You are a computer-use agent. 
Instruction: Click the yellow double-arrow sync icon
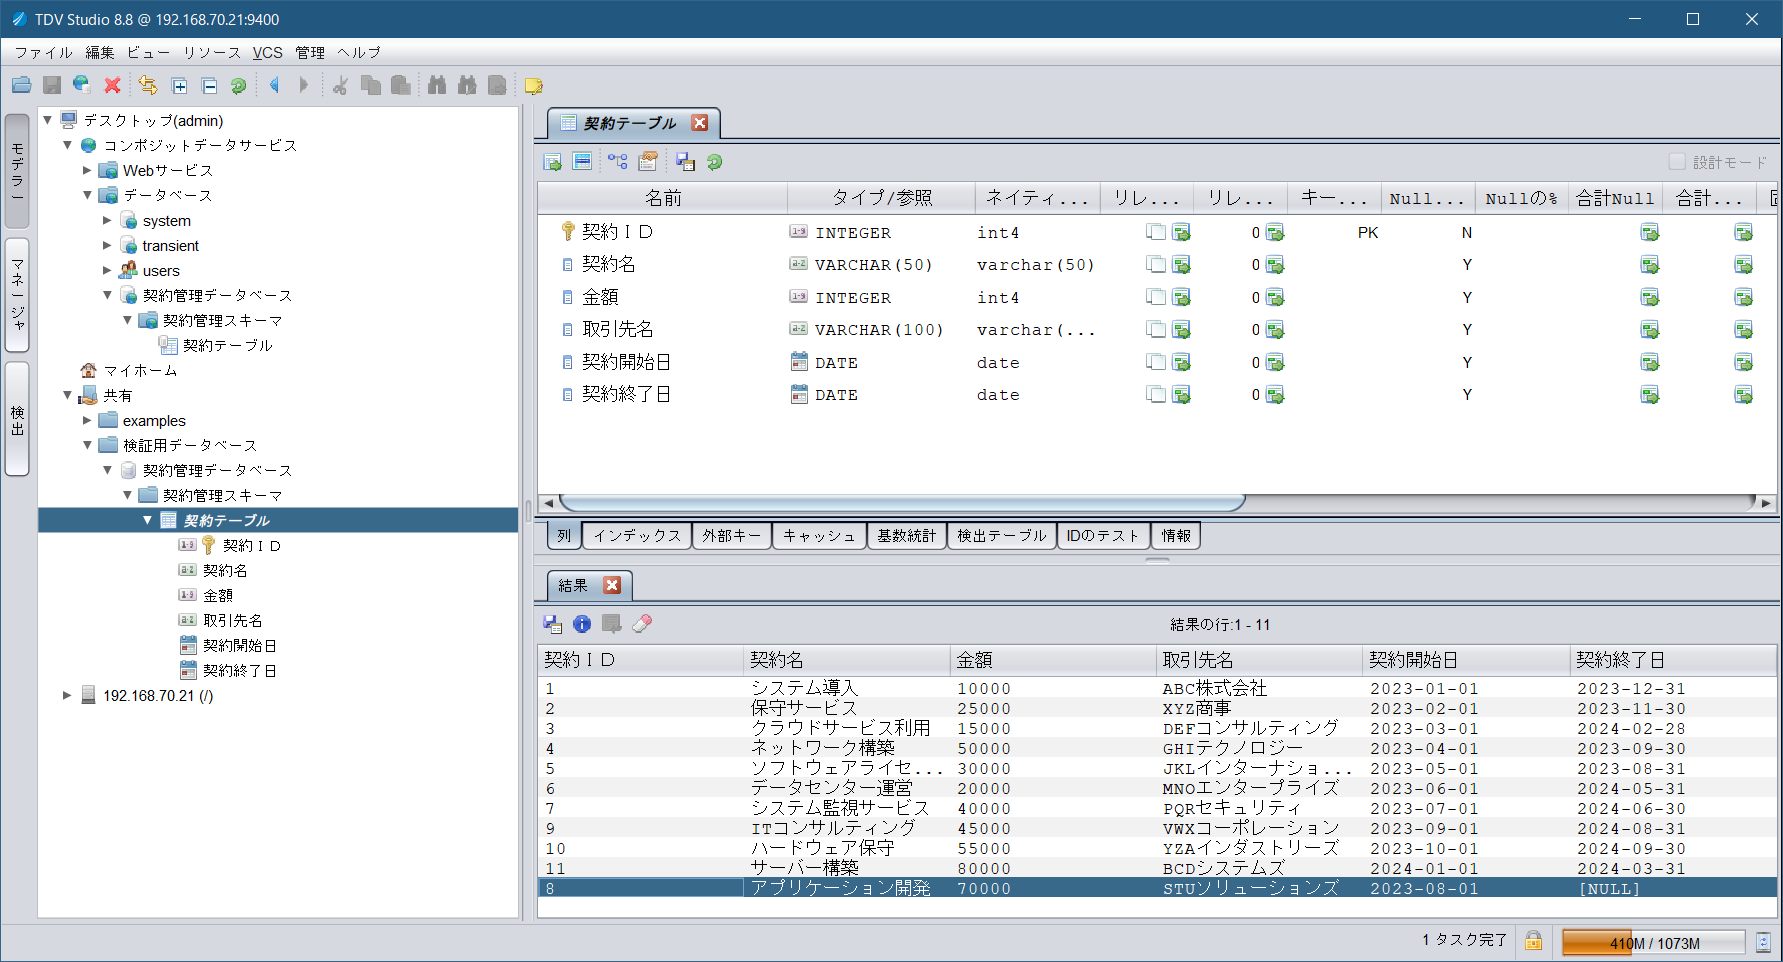148,86
